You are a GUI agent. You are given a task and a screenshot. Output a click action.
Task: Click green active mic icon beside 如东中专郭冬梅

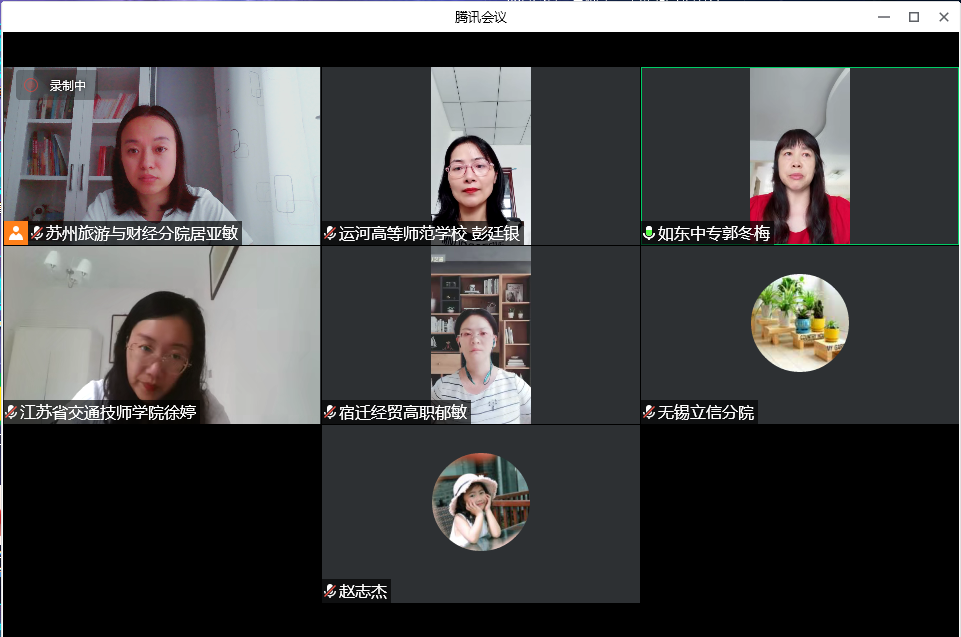pos(649,233)
